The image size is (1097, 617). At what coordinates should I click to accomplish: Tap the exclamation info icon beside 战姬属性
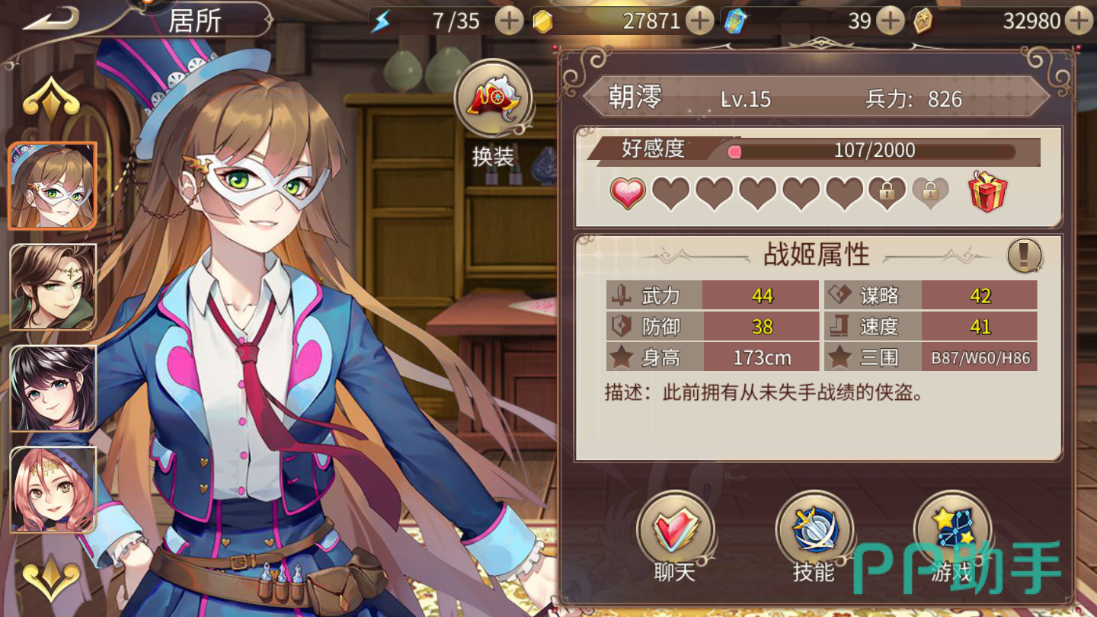[x=1024, y=255]
